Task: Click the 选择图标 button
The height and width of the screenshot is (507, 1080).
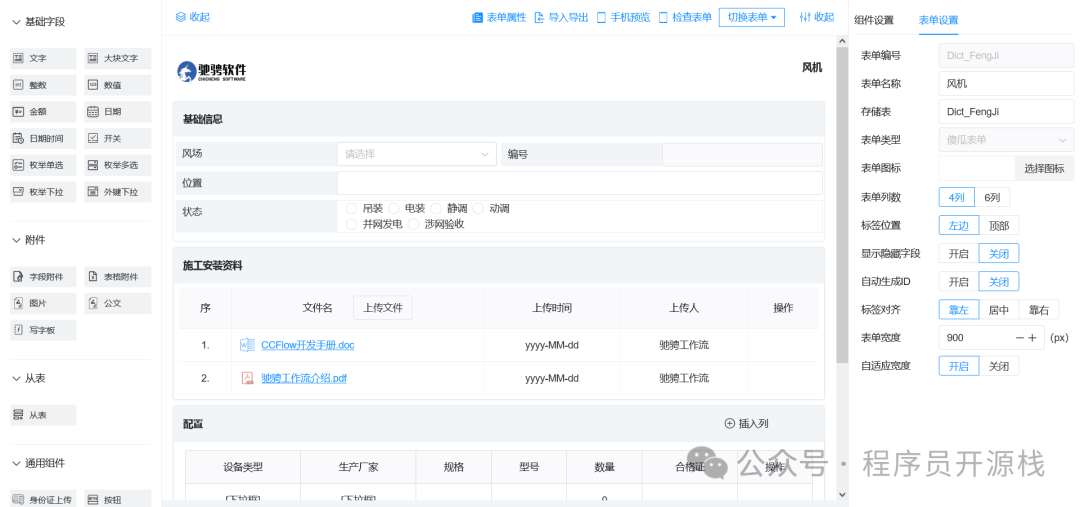Action: pos(1044,168)
